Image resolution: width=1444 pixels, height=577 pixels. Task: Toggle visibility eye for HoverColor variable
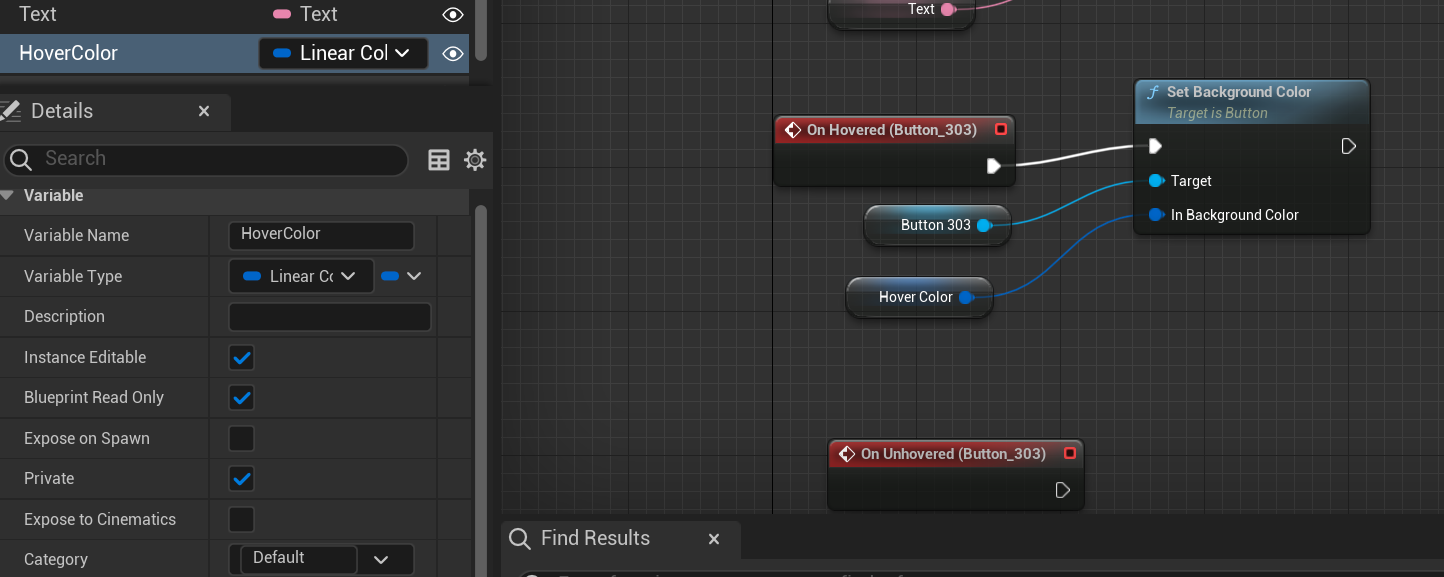[x=453, y=53]
